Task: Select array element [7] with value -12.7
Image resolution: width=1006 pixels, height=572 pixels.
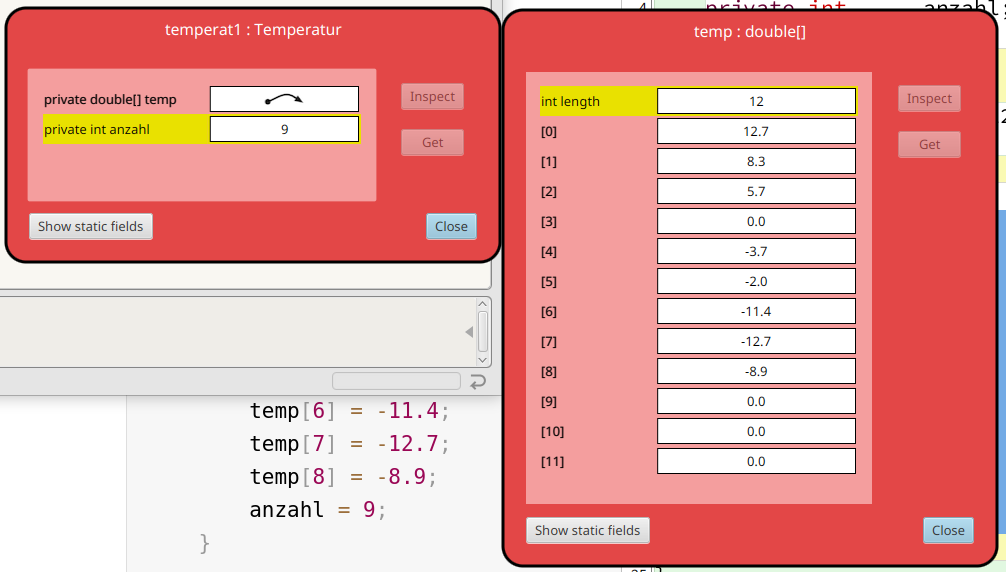Action: point(755,341)
